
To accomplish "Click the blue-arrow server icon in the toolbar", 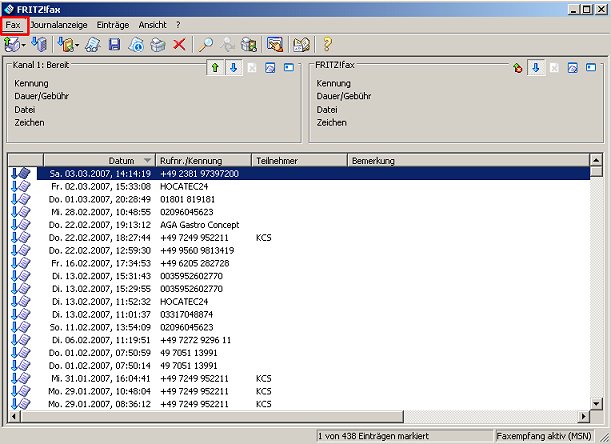I will (x=39, y=44).
